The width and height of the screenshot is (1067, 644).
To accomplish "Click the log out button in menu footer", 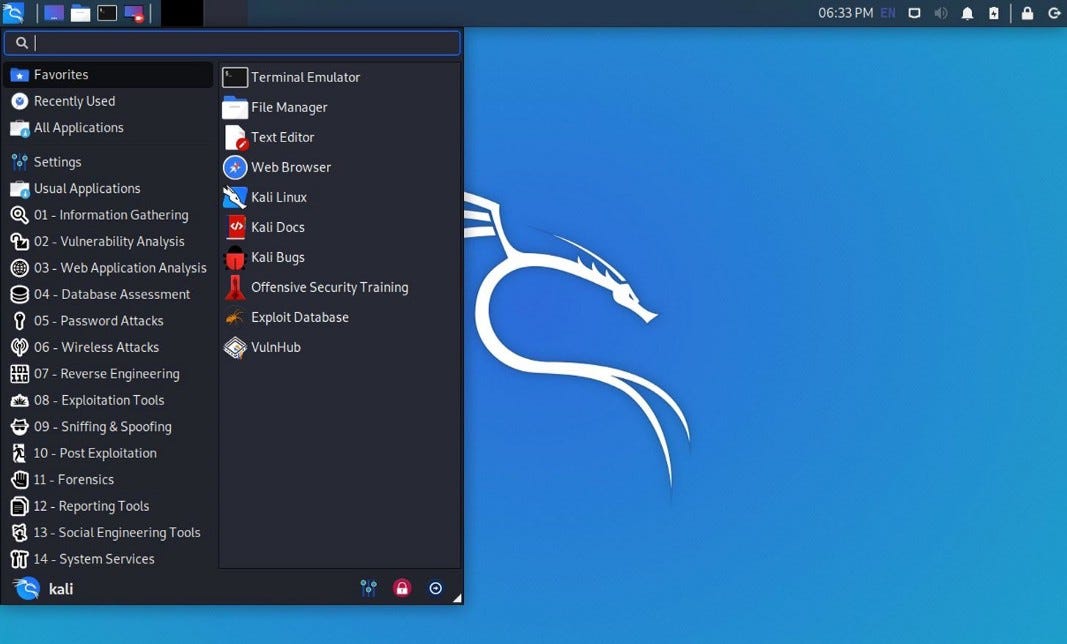I will (x=436, y=588).
